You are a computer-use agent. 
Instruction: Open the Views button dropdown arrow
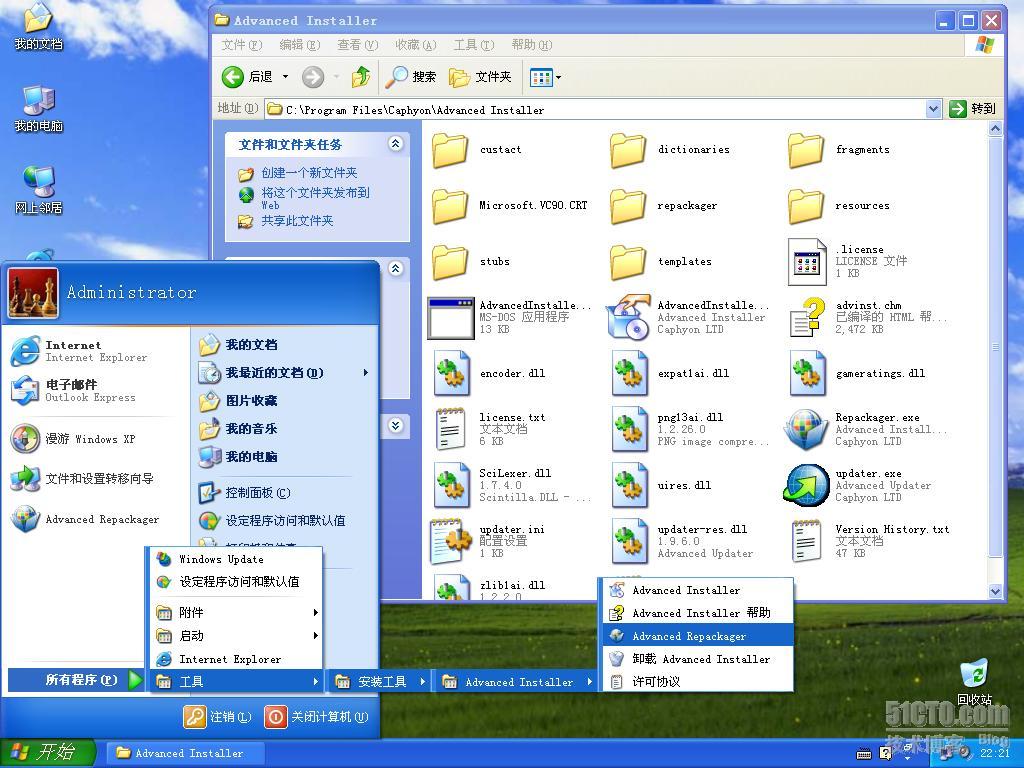coord(558,77)
